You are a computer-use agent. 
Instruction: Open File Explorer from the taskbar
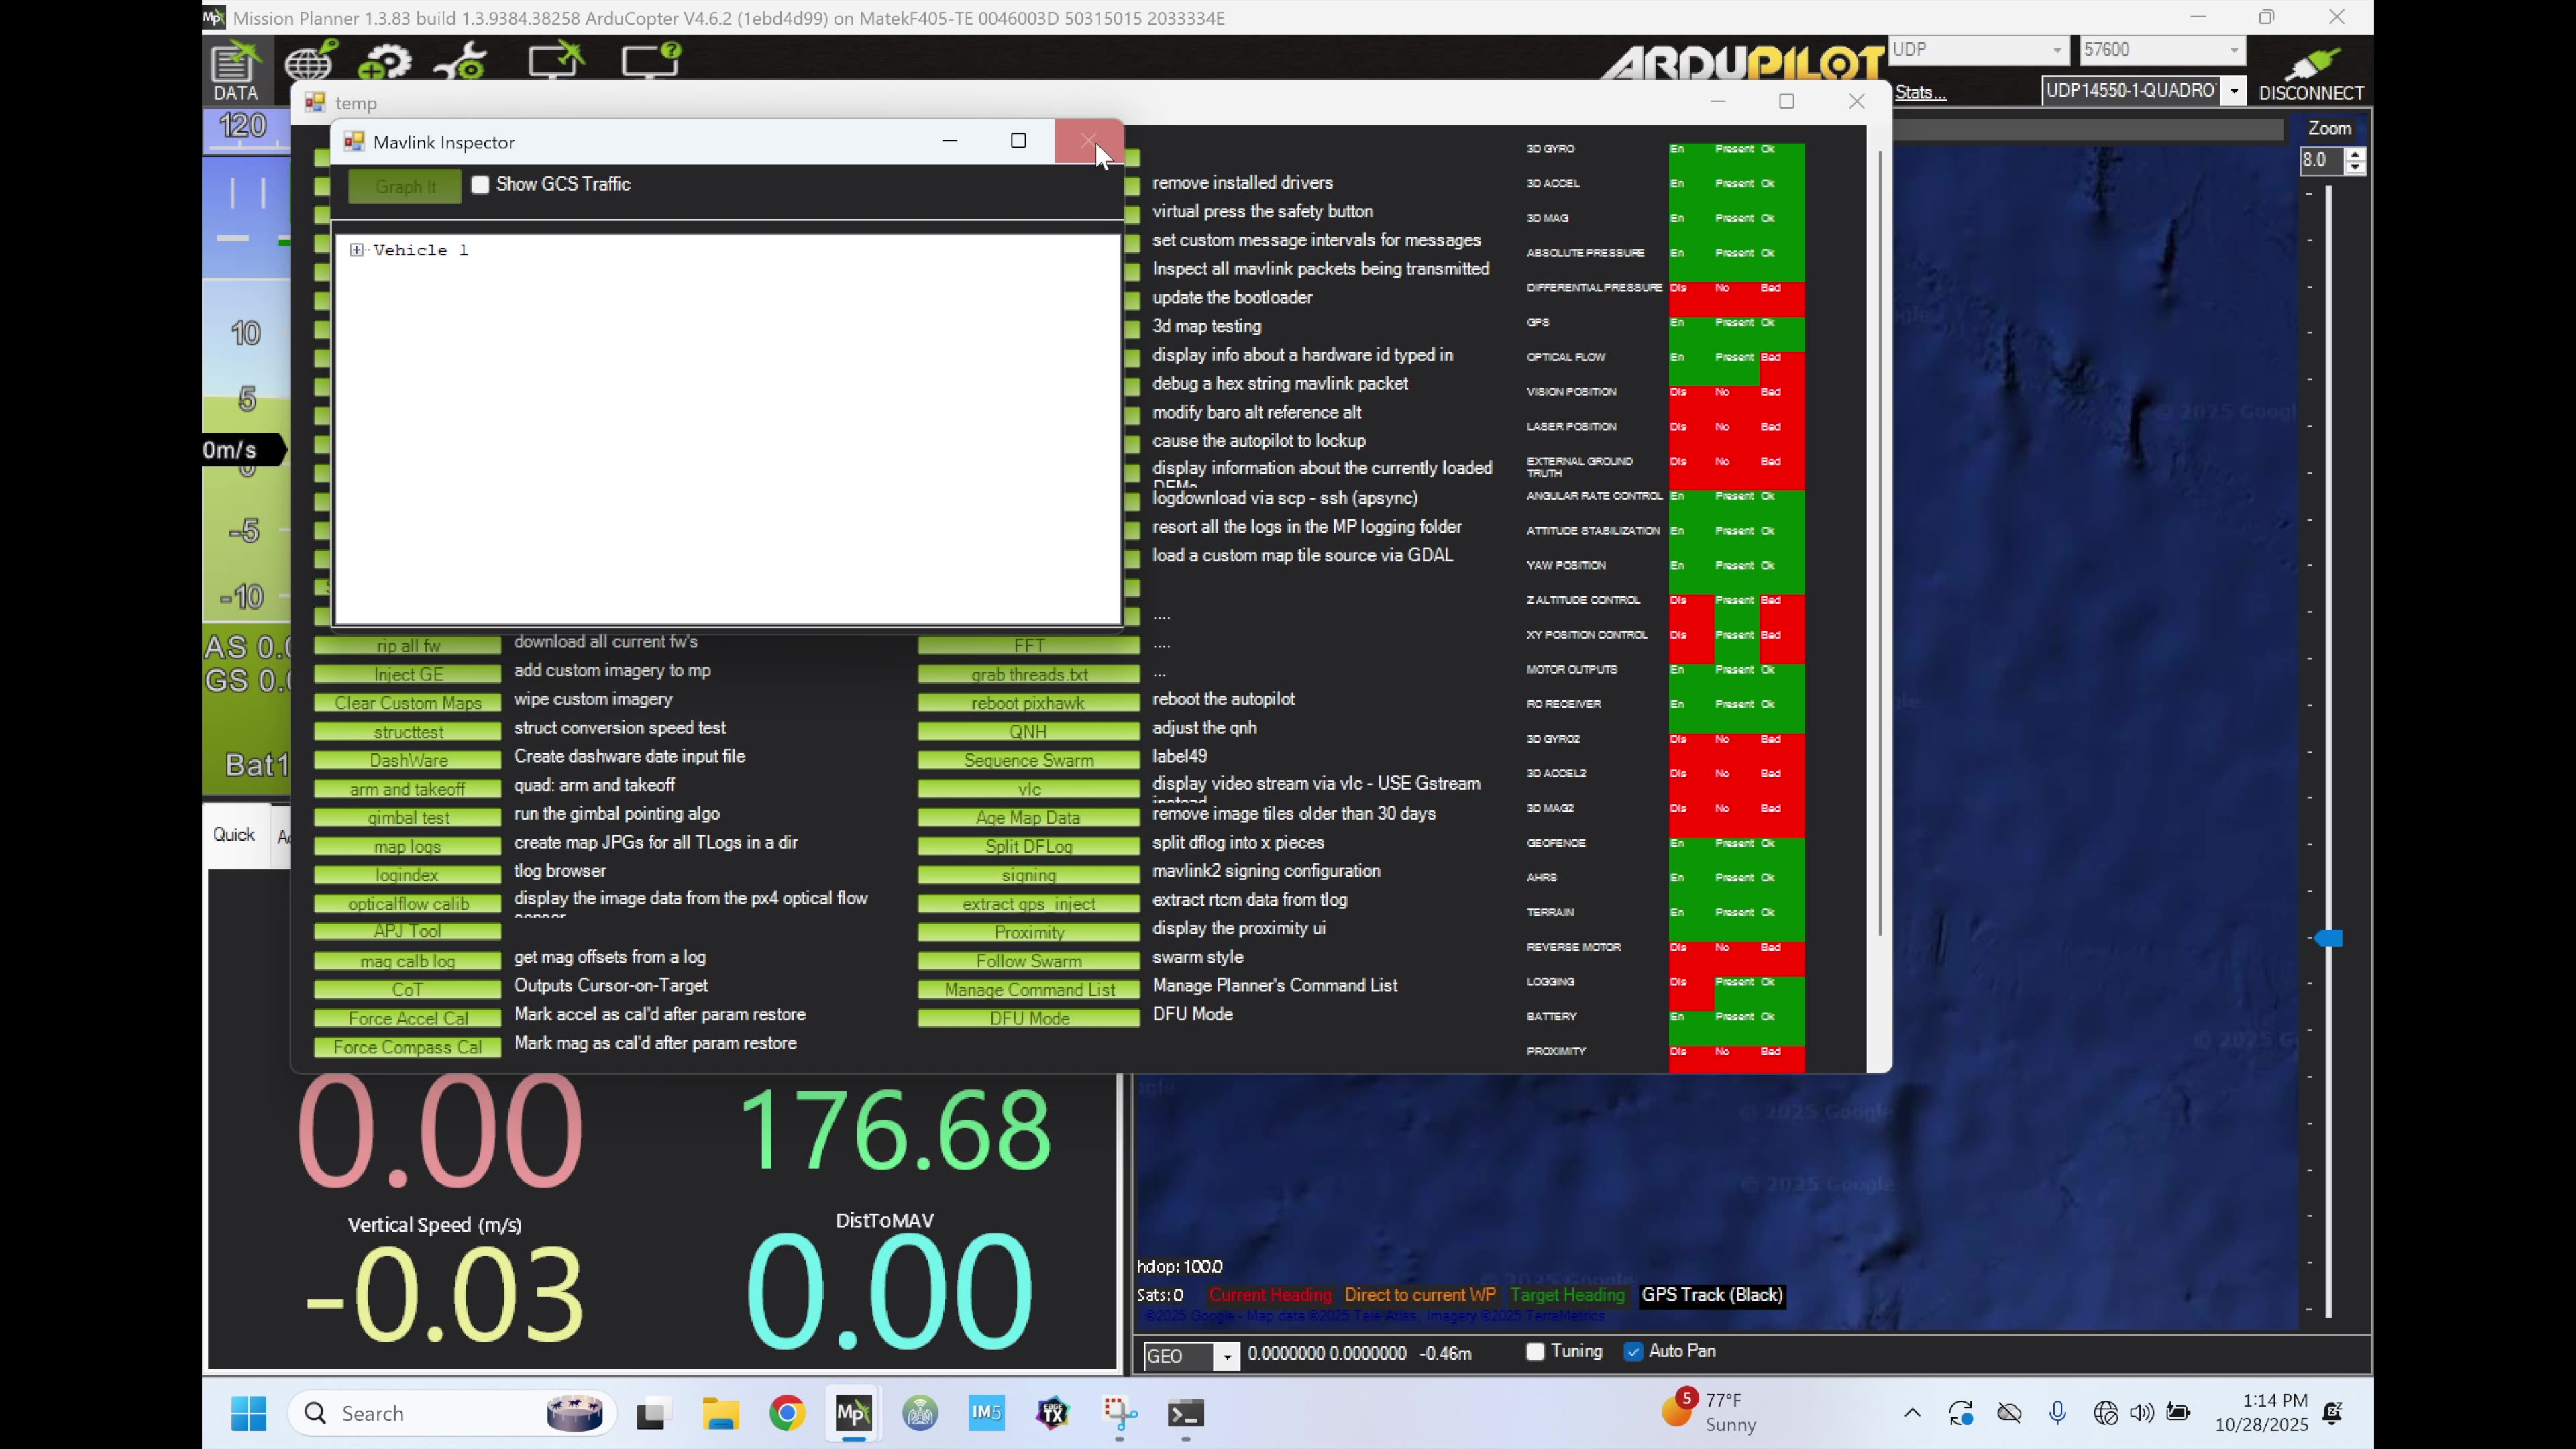[720, 1413]
